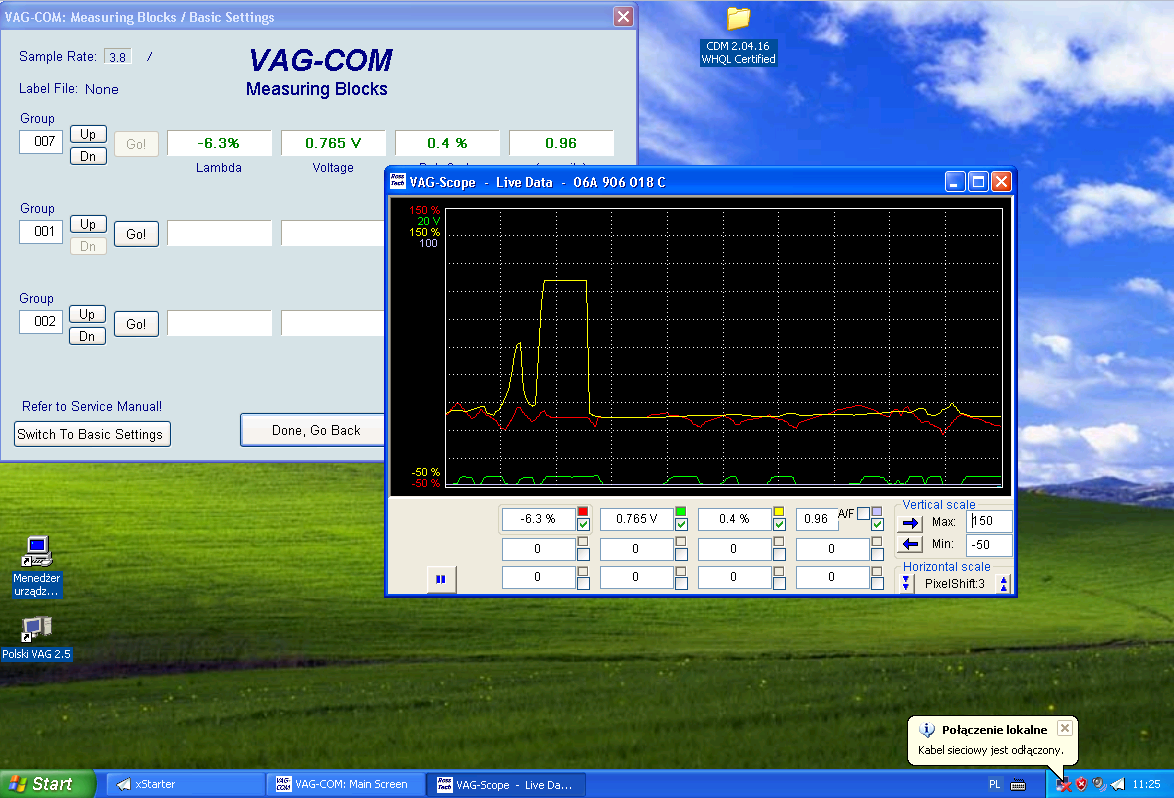This screenshot has width=1174, height=798.
Task: Click the Sample Rate 3.8 field
Action: (118, 57)
